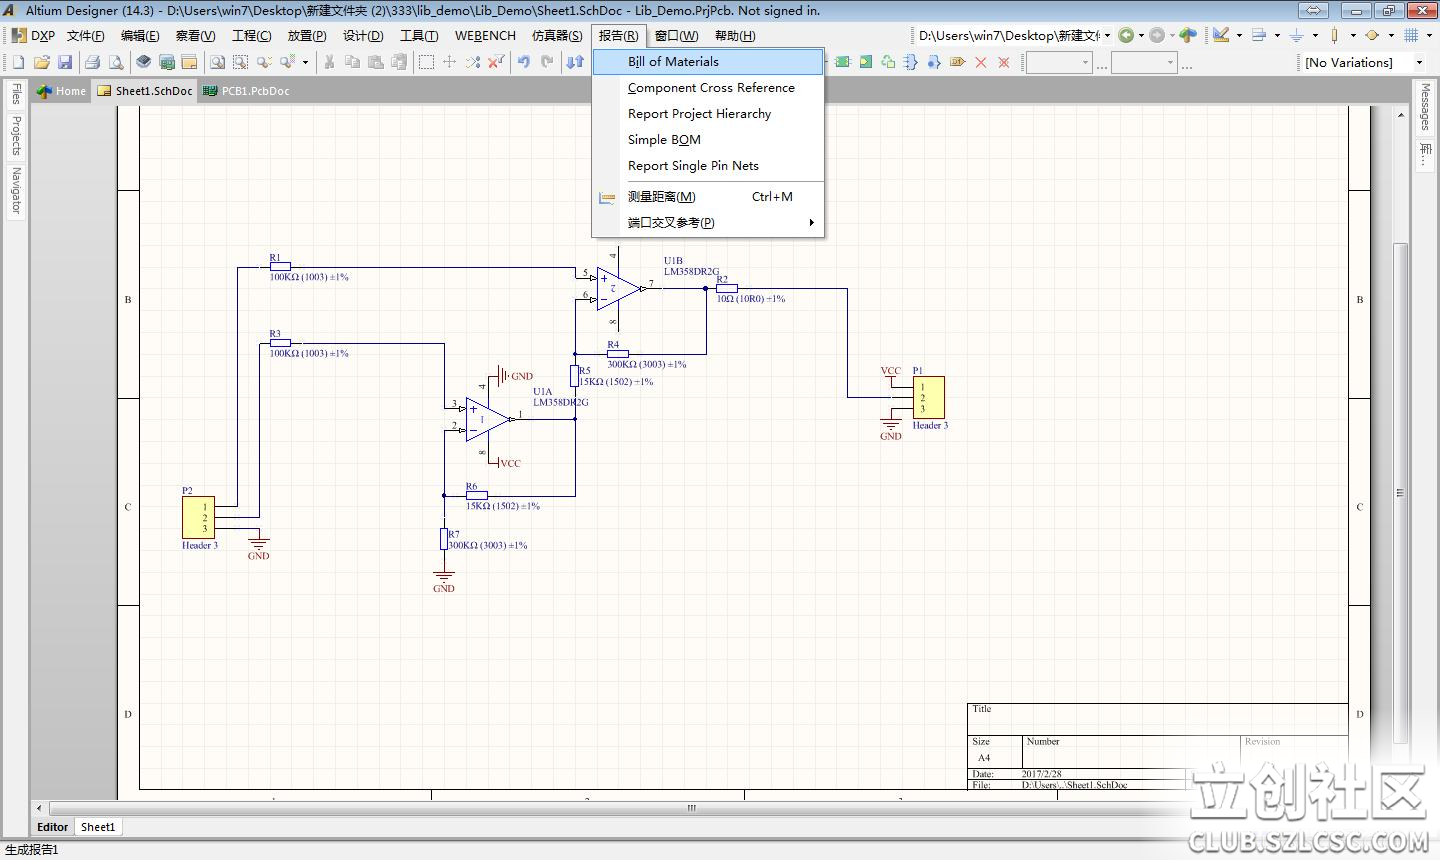Click the Place Part green component icon
This screenshot has width=1440, height=860.
[842, 62]
